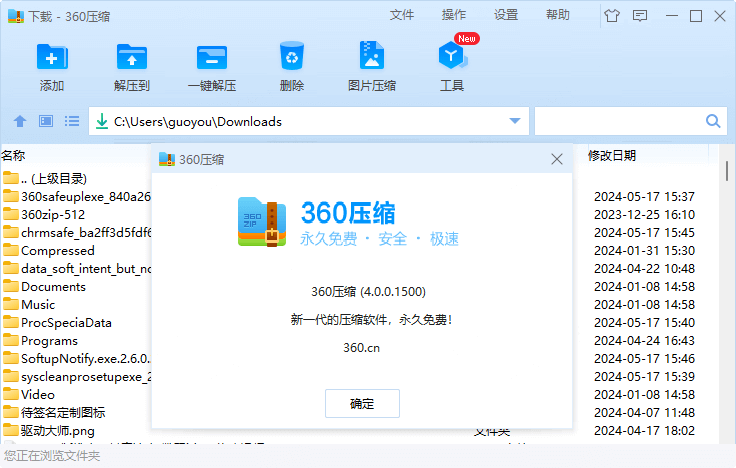Close the 360压缩 about dialog
736x468 pixels.
click(557, 159)
